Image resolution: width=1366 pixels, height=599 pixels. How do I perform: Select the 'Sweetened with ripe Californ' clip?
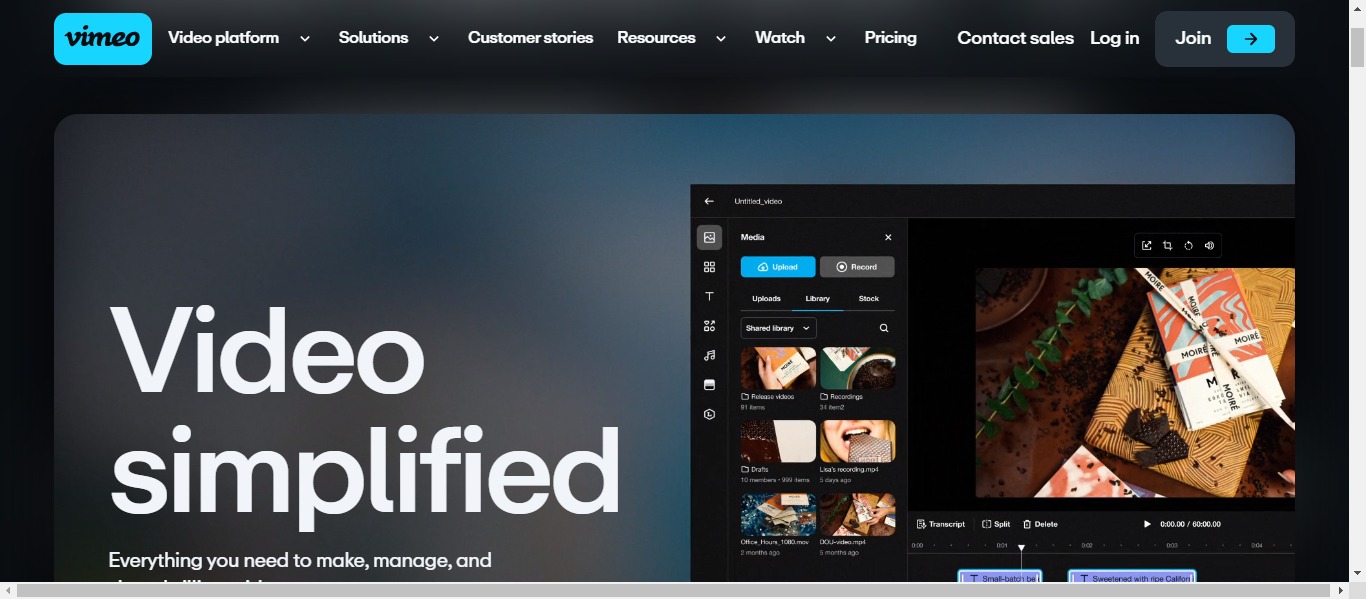point(1132,577)
